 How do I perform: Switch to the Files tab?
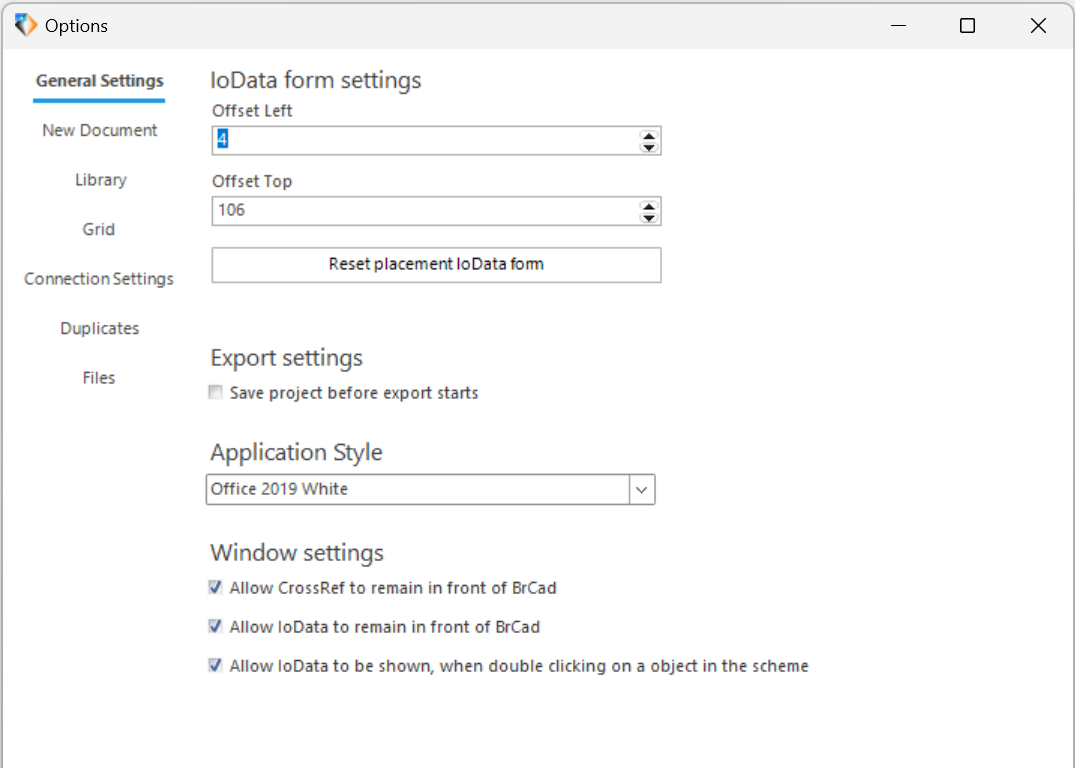tap(99, 377)
